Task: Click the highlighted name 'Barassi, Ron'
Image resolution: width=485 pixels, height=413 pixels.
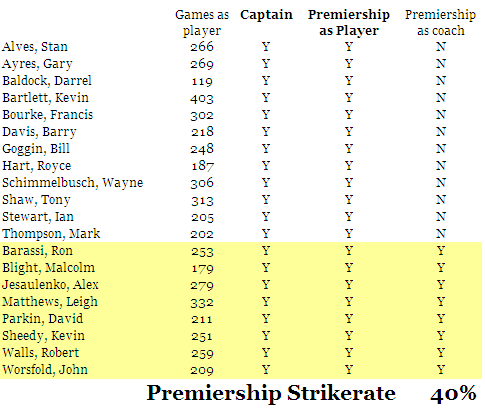Action: 37,251
